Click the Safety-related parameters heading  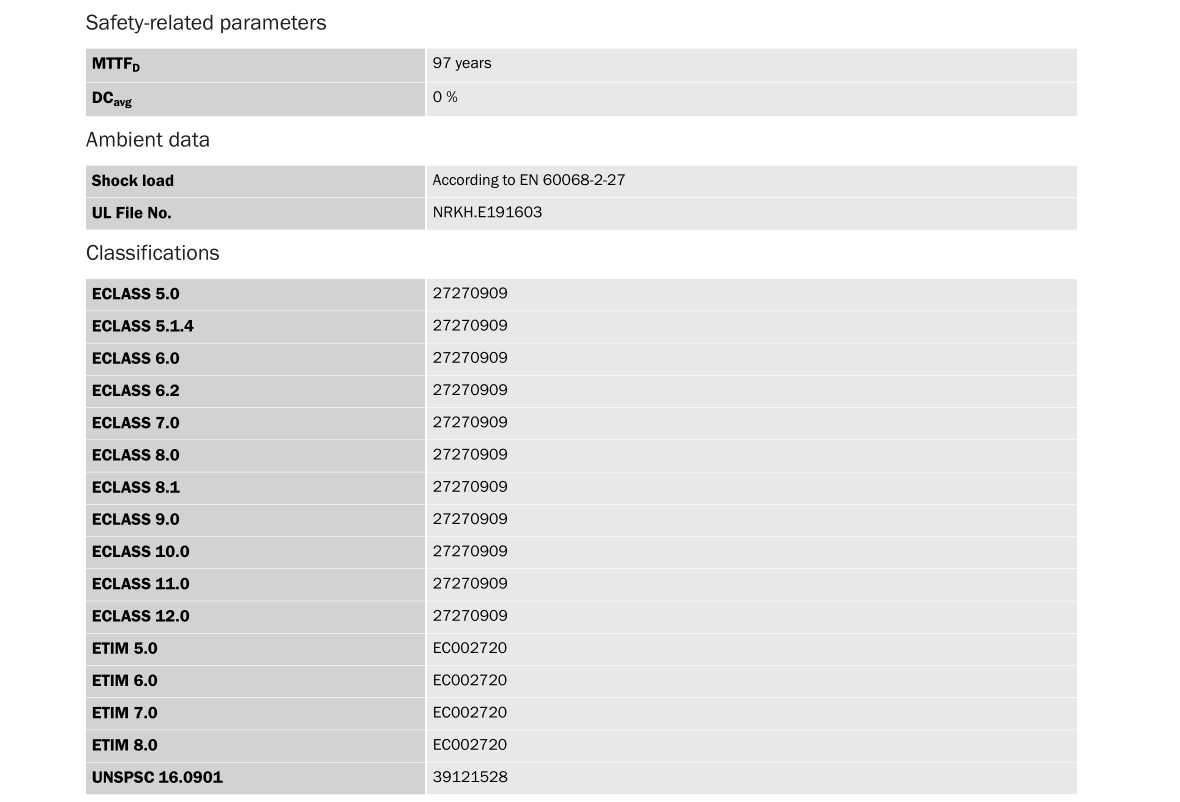coord(206,22)
